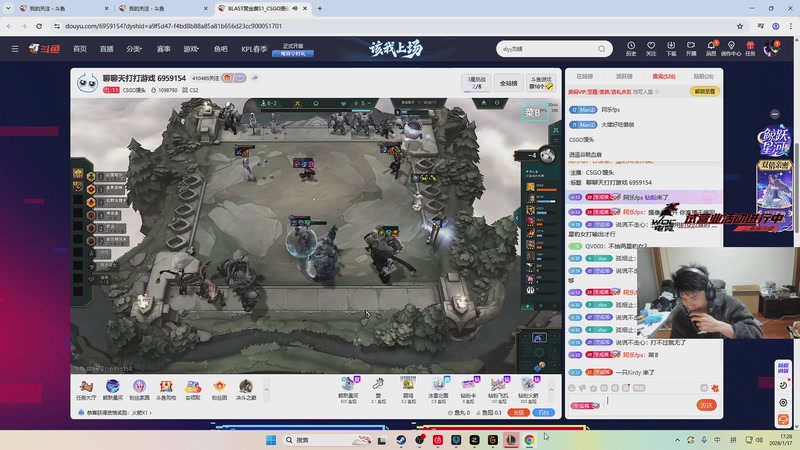Click the 发送 send button in chat

(706, 405)
